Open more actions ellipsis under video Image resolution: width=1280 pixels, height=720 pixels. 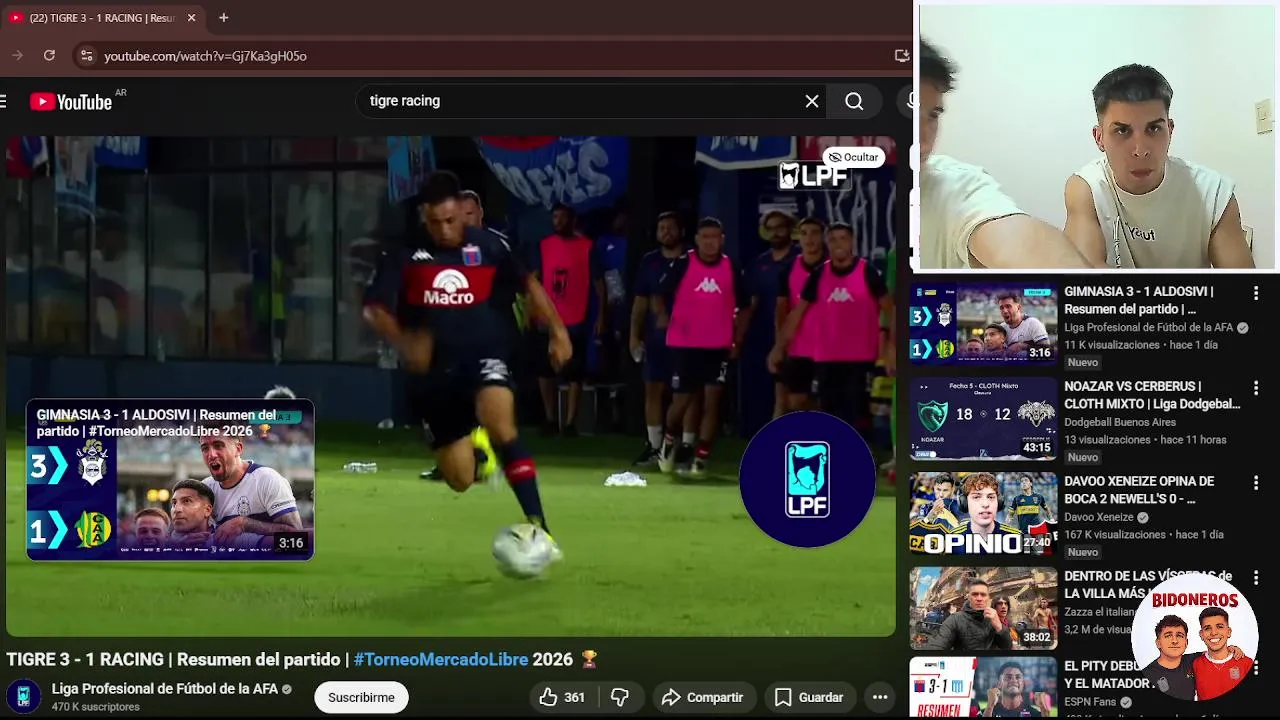[880, 697]
